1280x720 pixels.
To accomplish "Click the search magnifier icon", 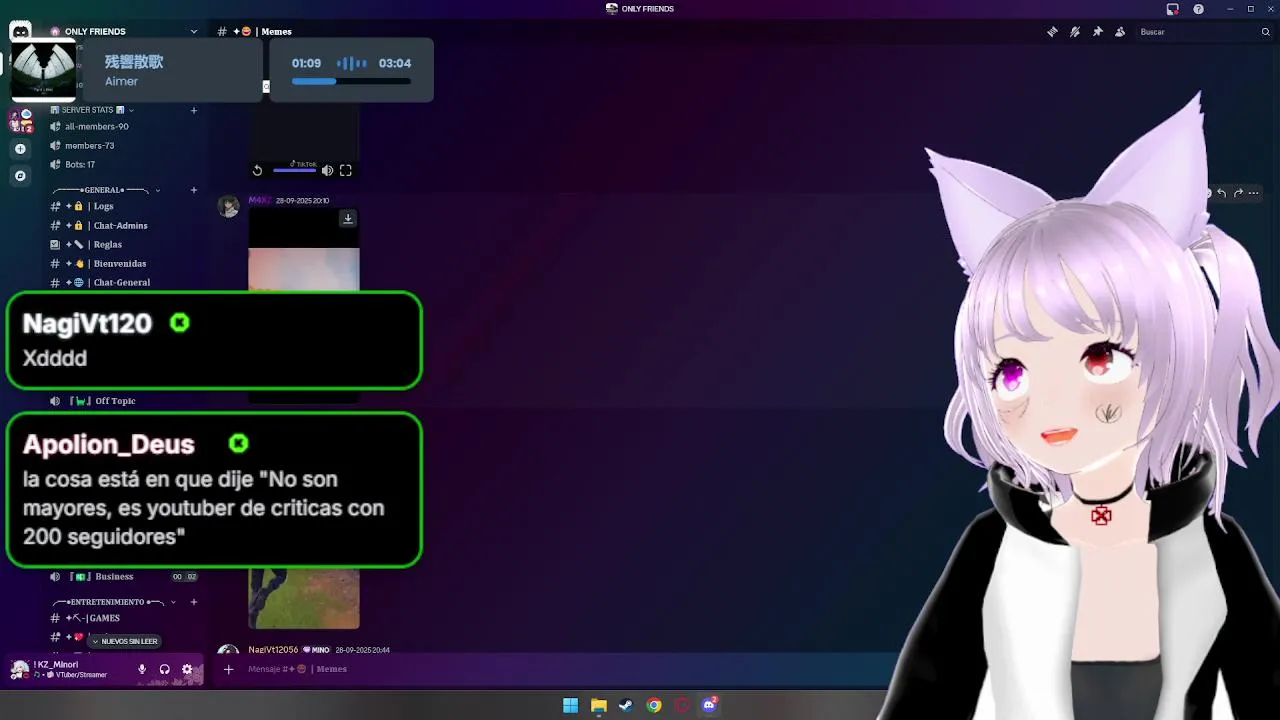I will [x=1265, y=32].
